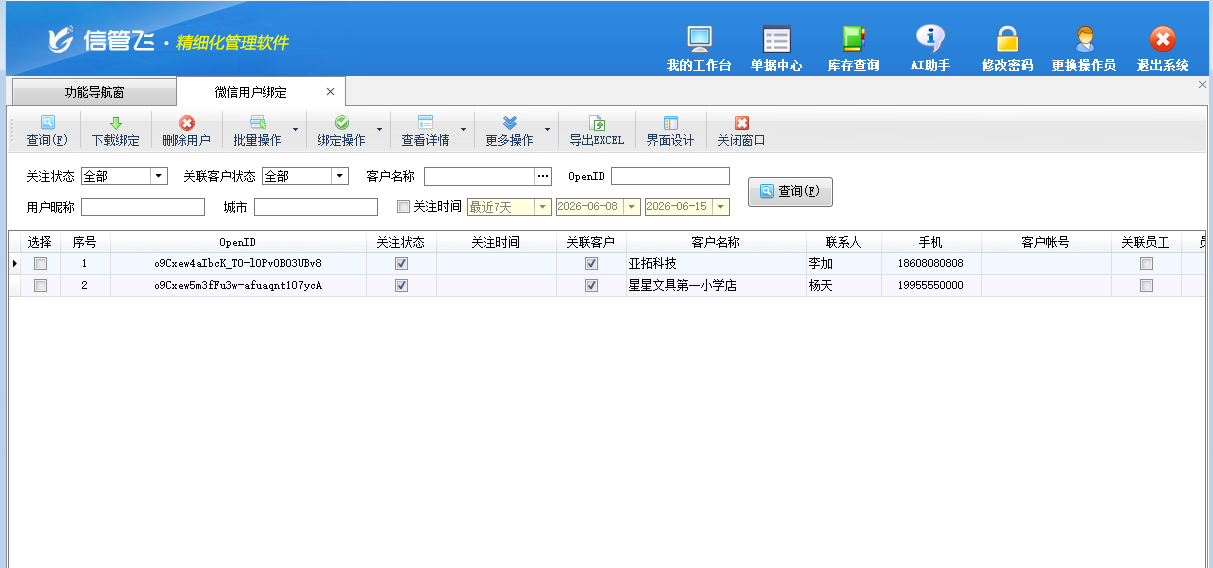The height and width of the screenshot is (568, 1213).
Task: Close the 微信用户绑定 tab
Action: tap(331, 92)
